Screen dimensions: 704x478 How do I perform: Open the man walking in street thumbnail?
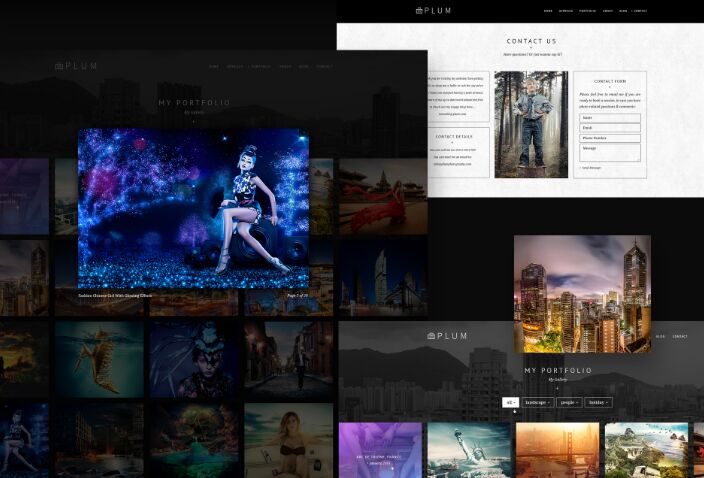[289, 359]
